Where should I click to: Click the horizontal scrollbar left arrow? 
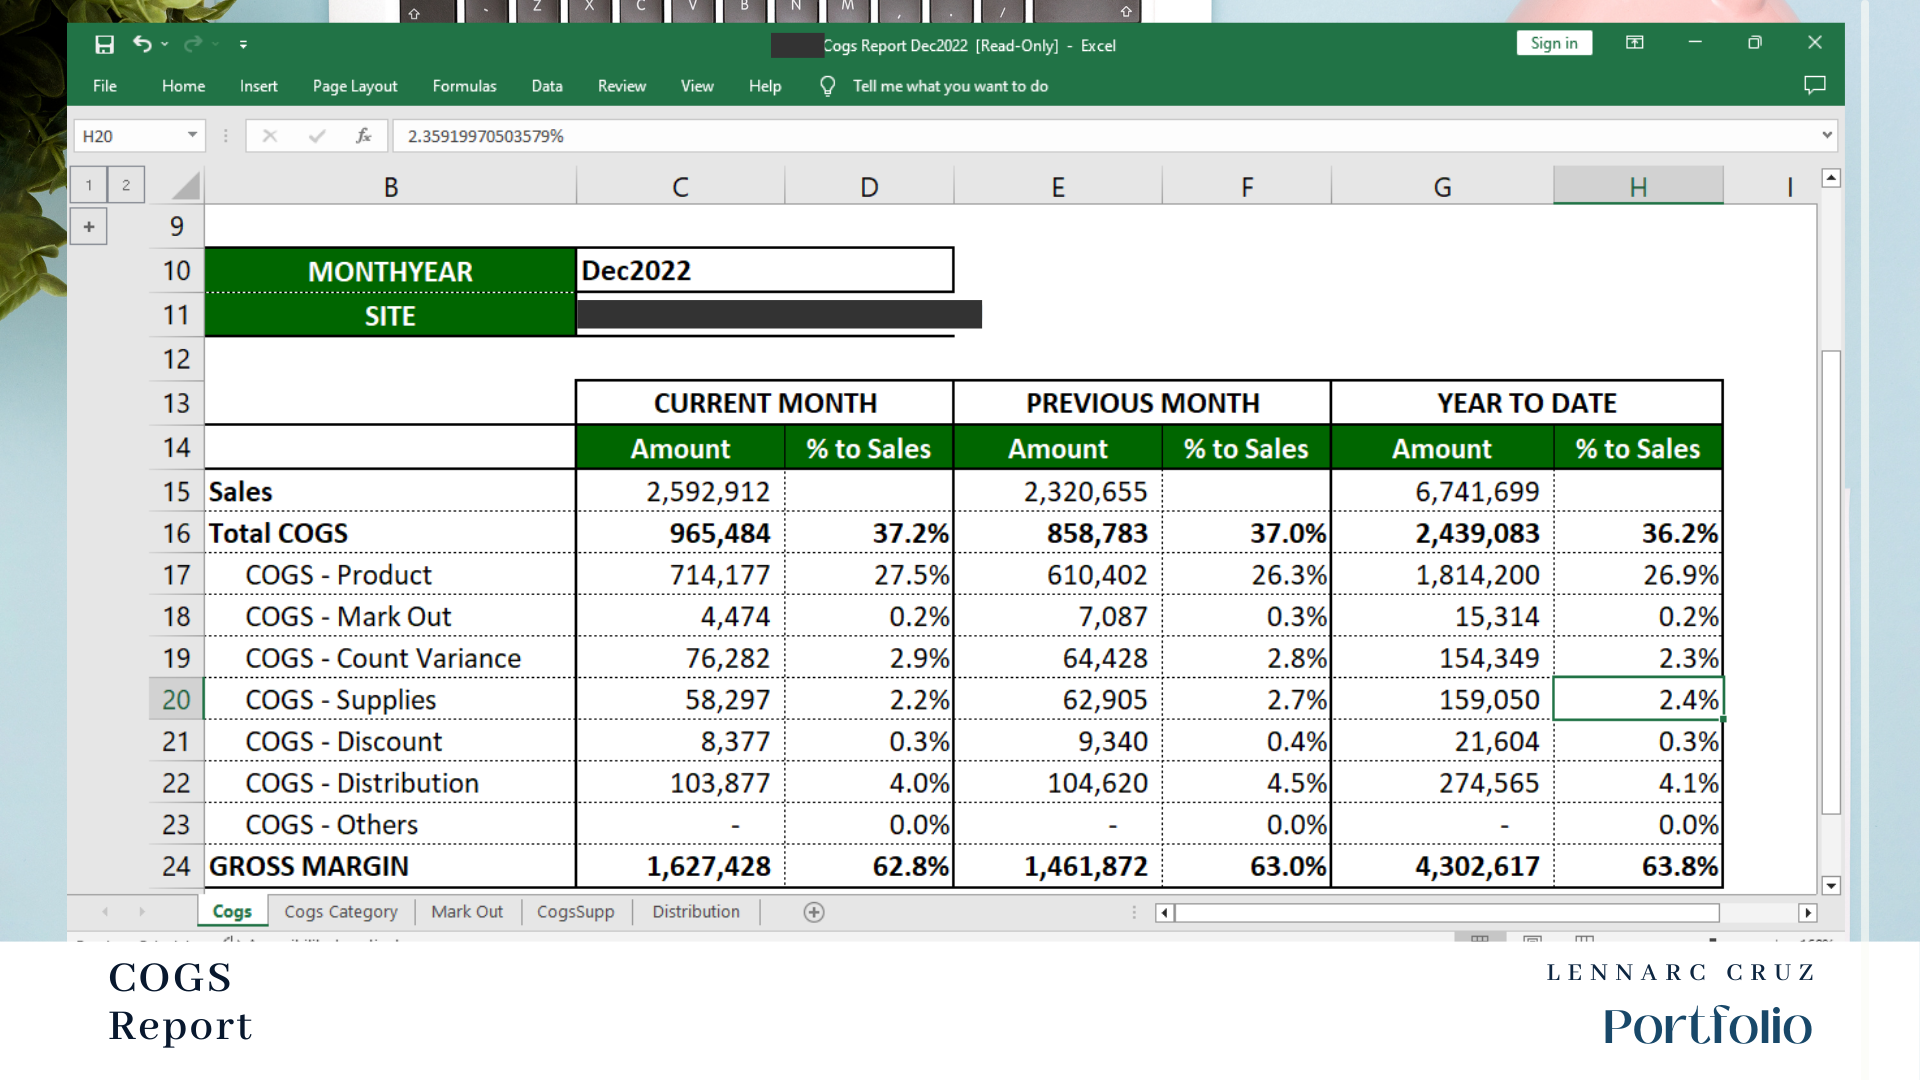(1164, 912)
